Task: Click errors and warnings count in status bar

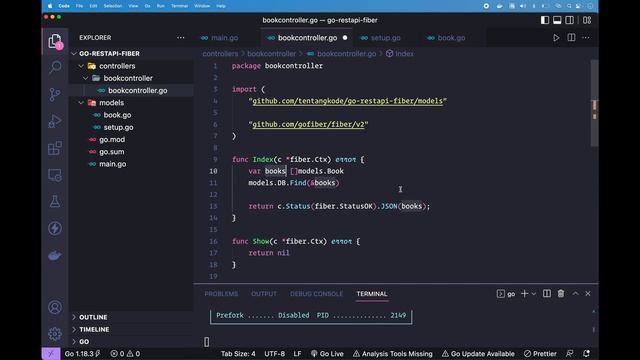Action: point(125,353)
